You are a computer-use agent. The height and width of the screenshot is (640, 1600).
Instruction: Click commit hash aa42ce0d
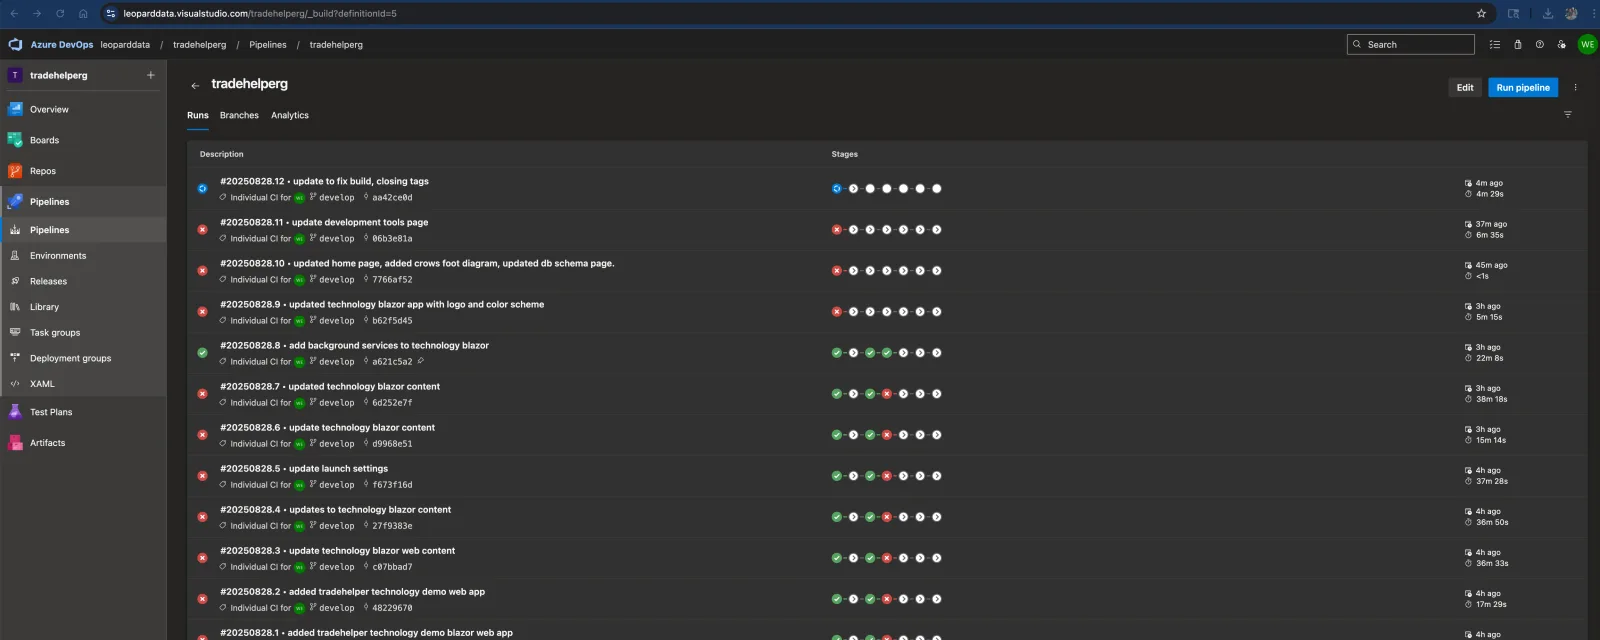coord(392,198)
